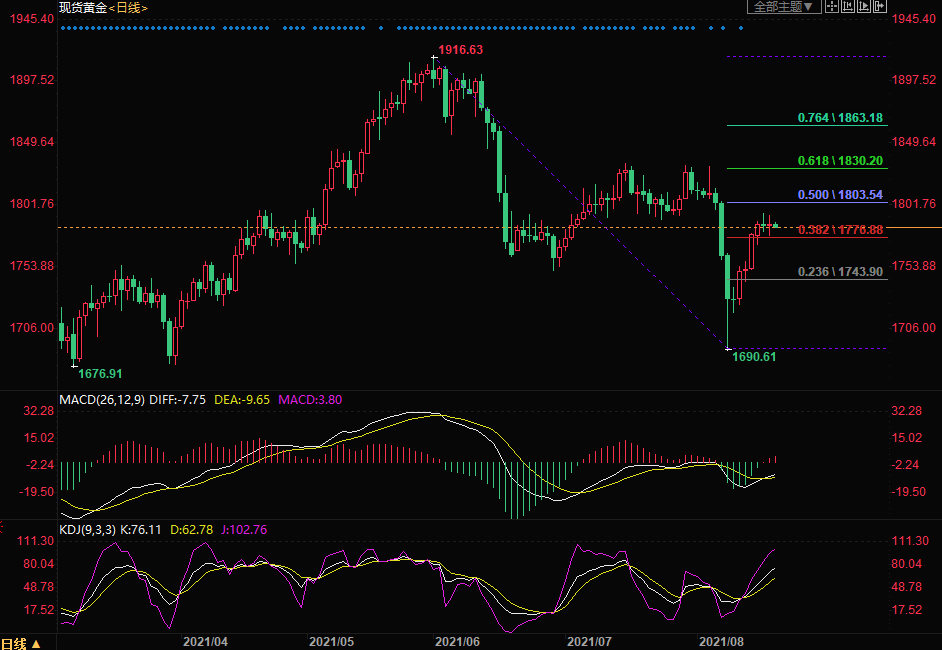
Task: Click the MACD(26,12,9) indicator label
Action: [102, 399]
